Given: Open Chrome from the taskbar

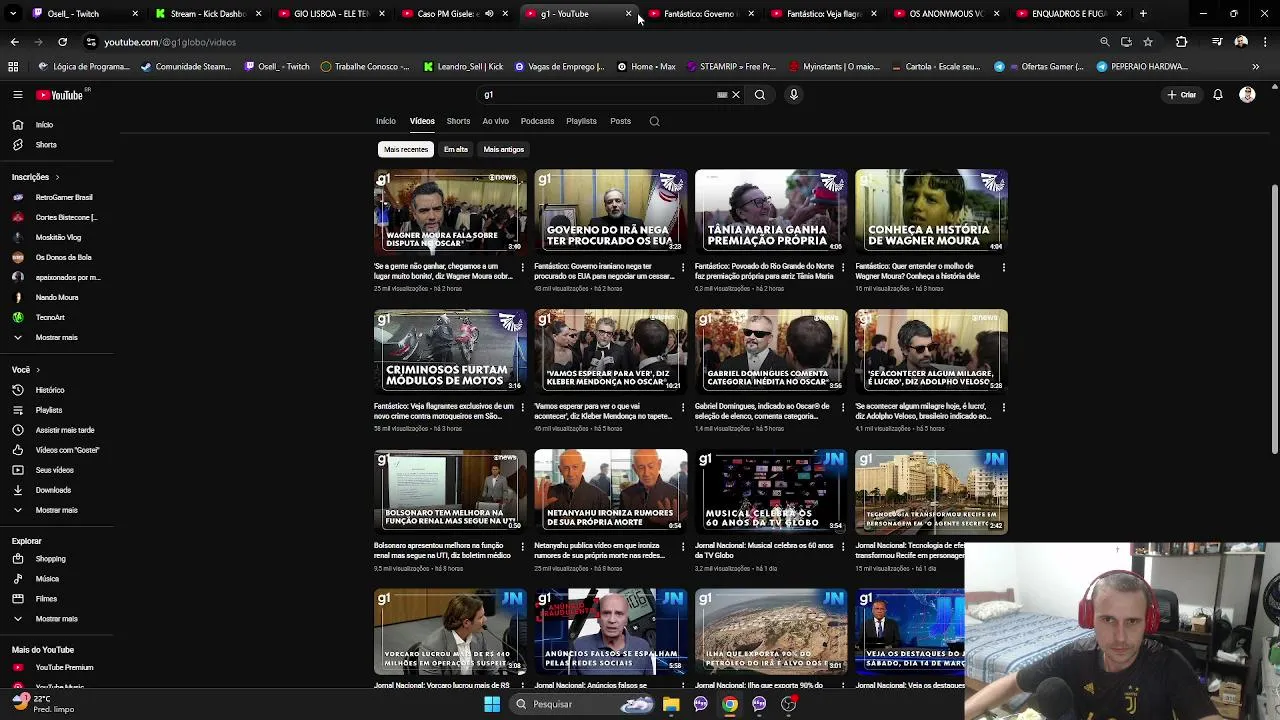Looking at the screenshot, I should [x=730, y=704].
